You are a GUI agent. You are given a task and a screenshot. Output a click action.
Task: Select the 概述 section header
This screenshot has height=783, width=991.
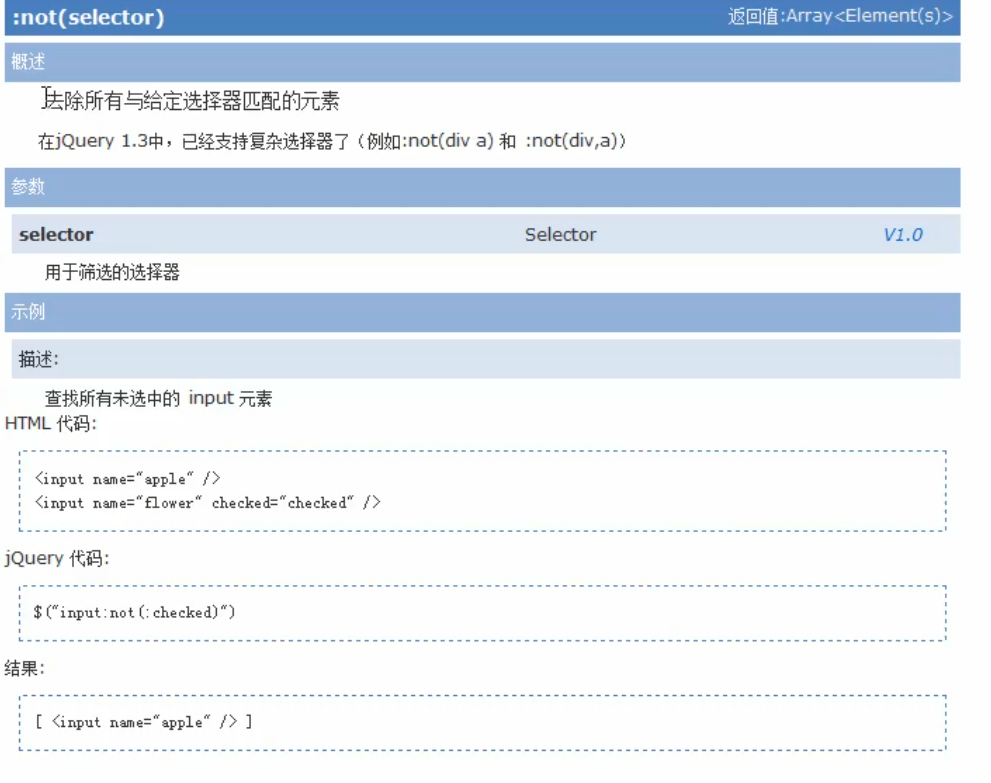pos(482,62)
